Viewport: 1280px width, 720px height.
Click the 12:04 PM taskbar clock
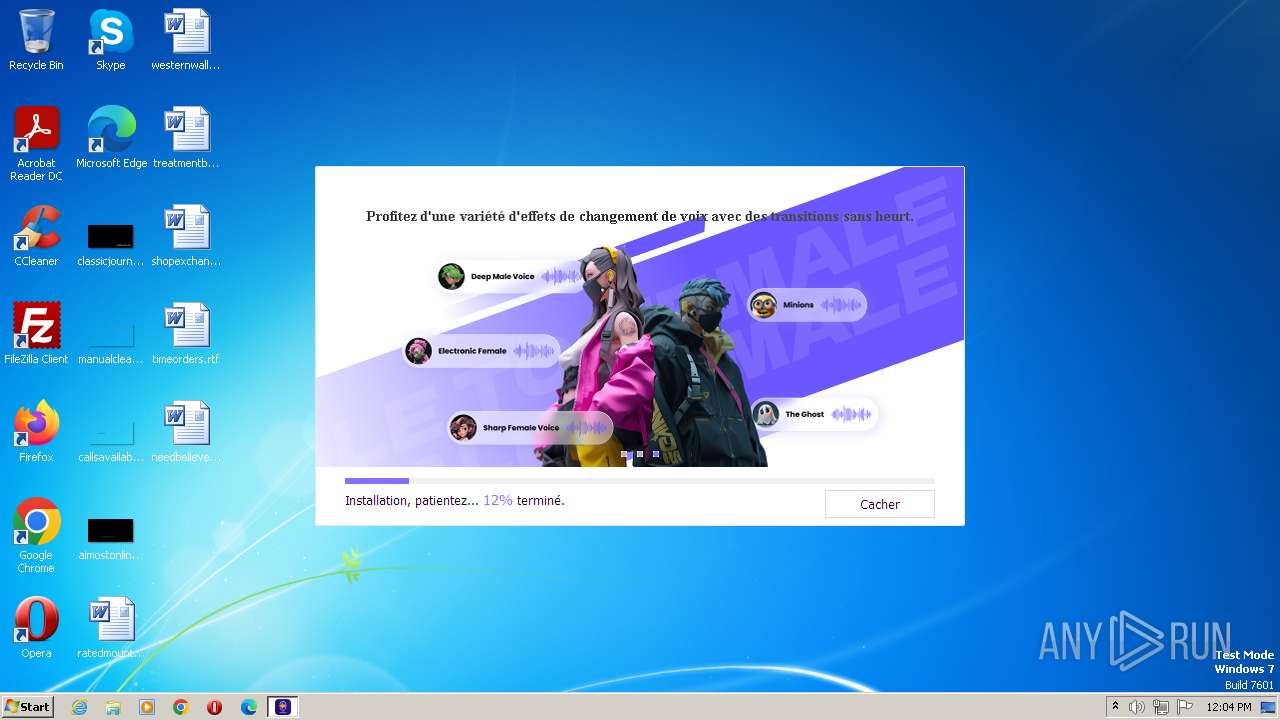coord(1229,707)
